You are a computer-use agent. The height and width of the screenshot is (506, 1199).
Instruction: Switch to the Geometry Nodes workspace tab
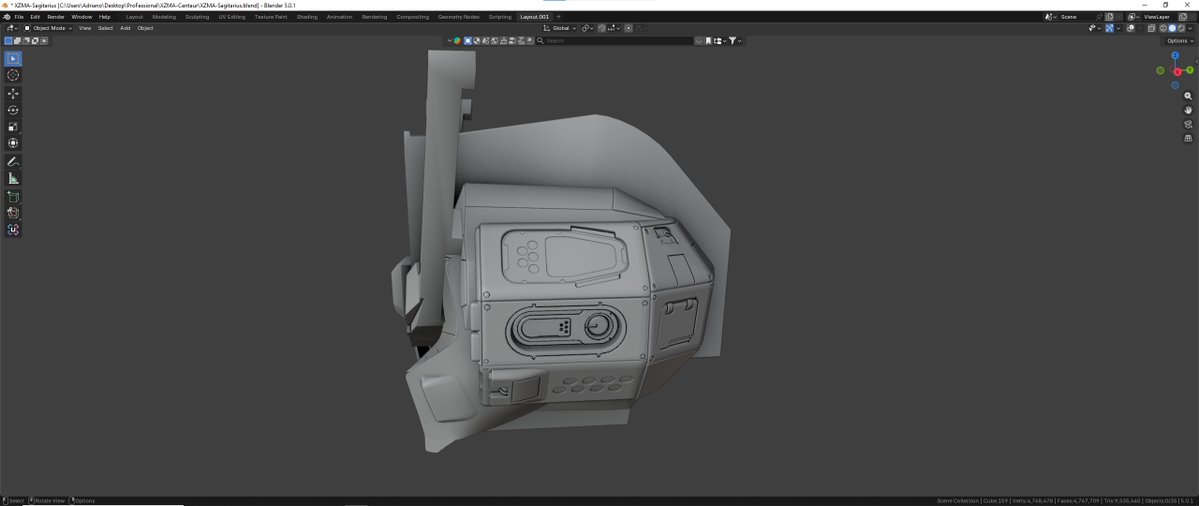(459, 17)
